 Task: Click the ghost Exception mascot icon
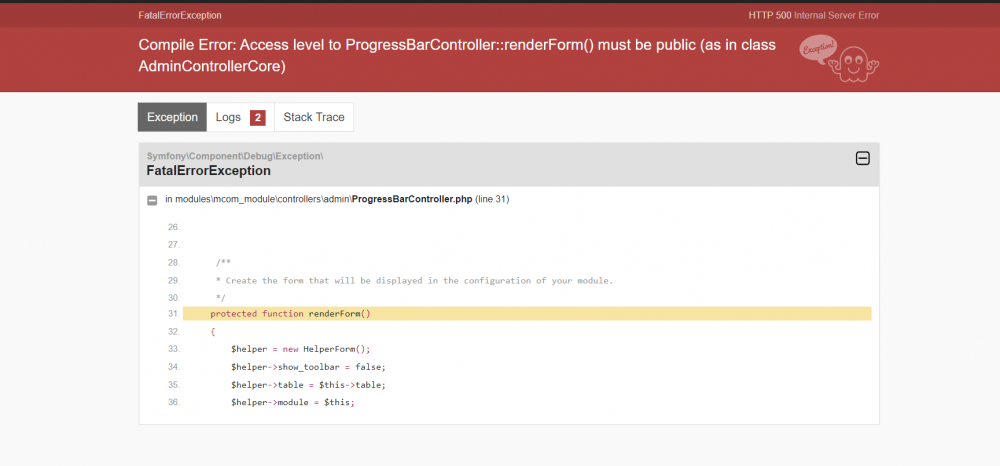[x=839, y=58]
